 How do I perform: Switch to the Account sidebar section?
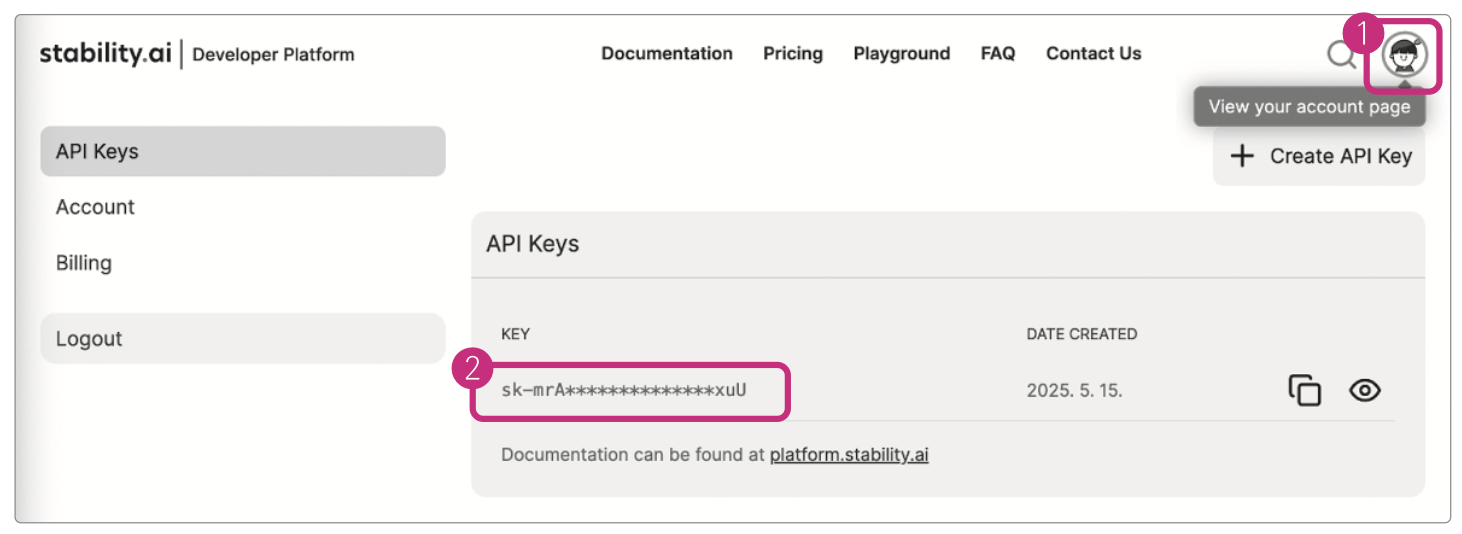point(95,207)
